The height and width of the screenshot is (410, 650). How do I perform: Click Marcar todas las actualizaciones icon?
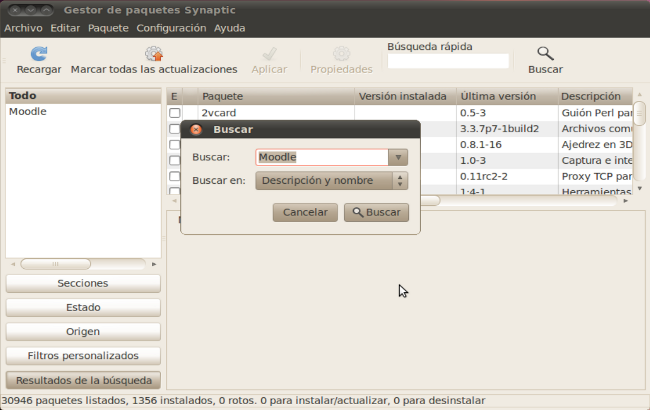click(154, 53)
